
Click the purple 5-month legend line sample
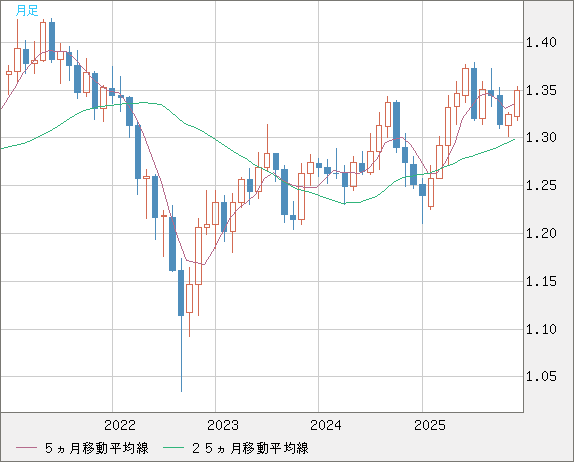(x=26, y=448)
